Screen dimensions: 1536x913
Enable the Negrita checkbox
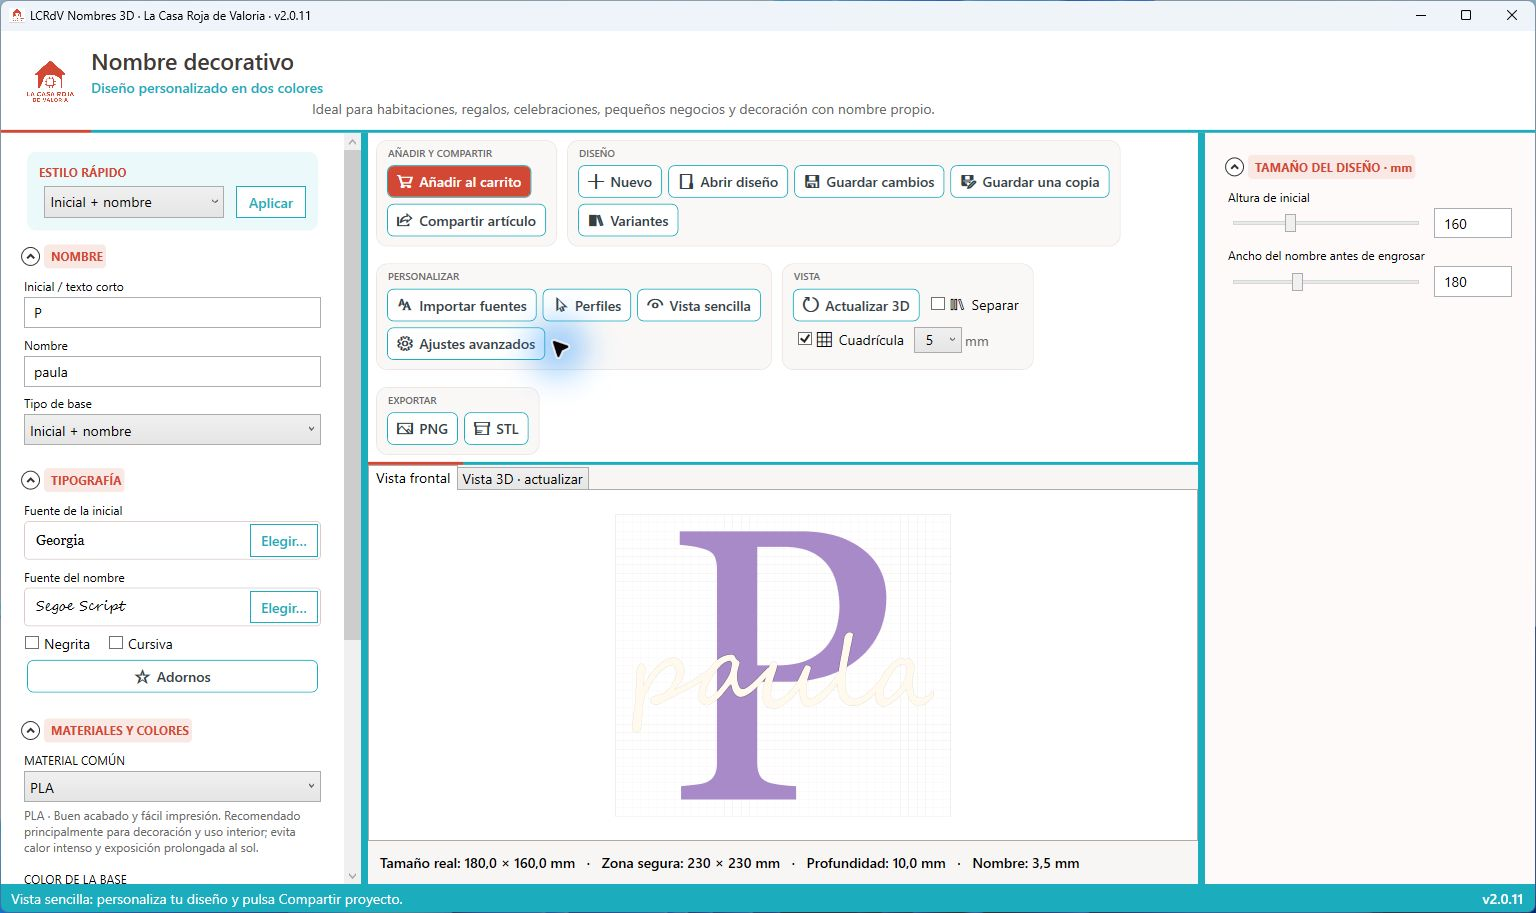pos(32,643)
